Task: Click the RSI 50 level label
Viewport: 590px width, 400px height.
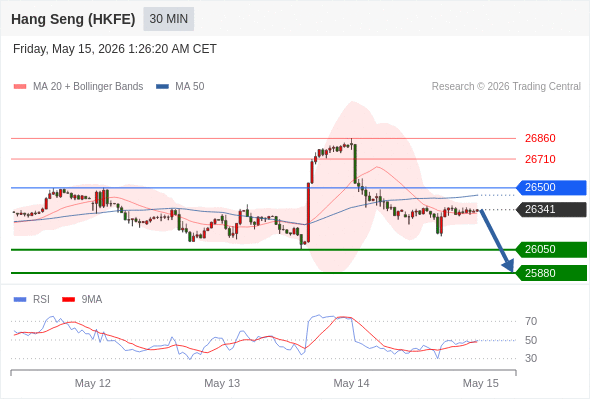Action: pos(531,340)
